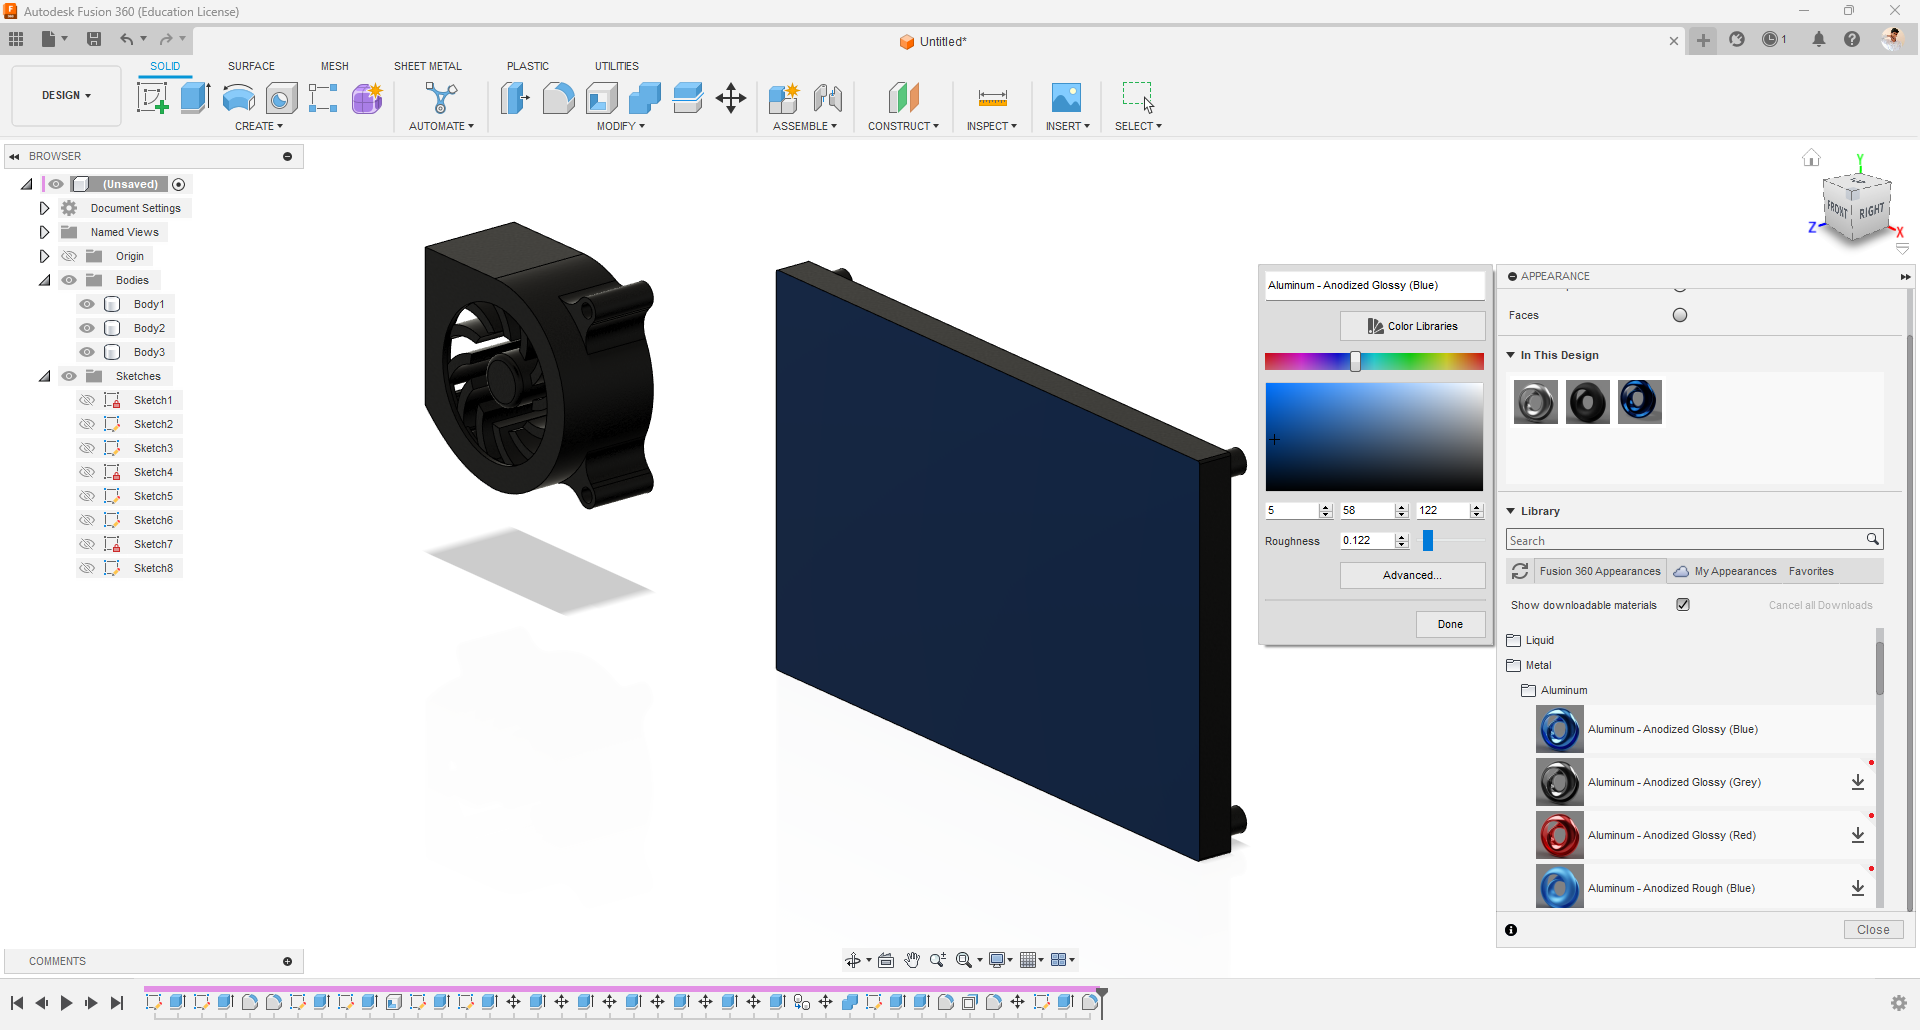1920x1030 pixels.
Task: Open the Create Form purple icon
Action: coord(367,98)
